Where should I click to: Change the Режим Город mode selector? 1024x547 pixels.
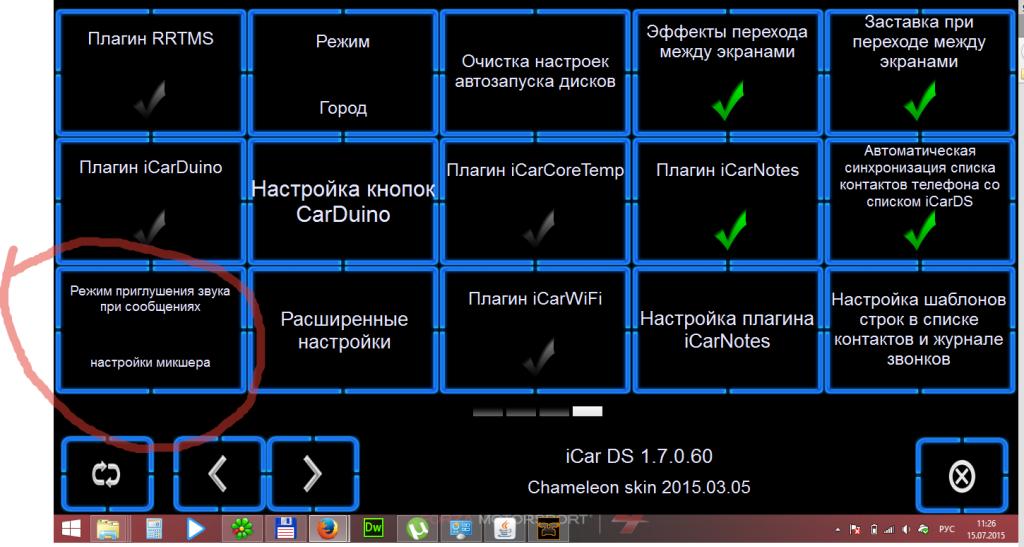pos(343,72)
